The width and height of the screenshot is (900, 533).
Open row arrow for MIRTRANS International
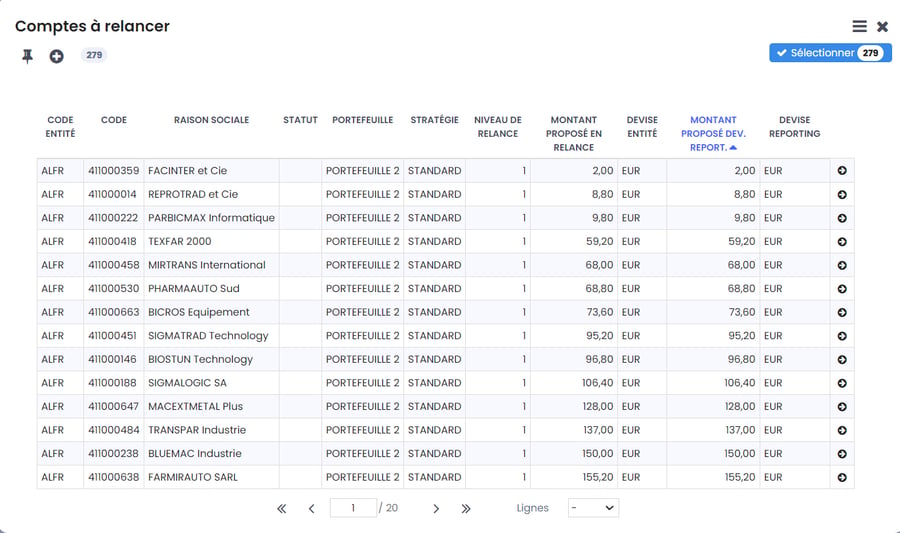pos(841,265)
